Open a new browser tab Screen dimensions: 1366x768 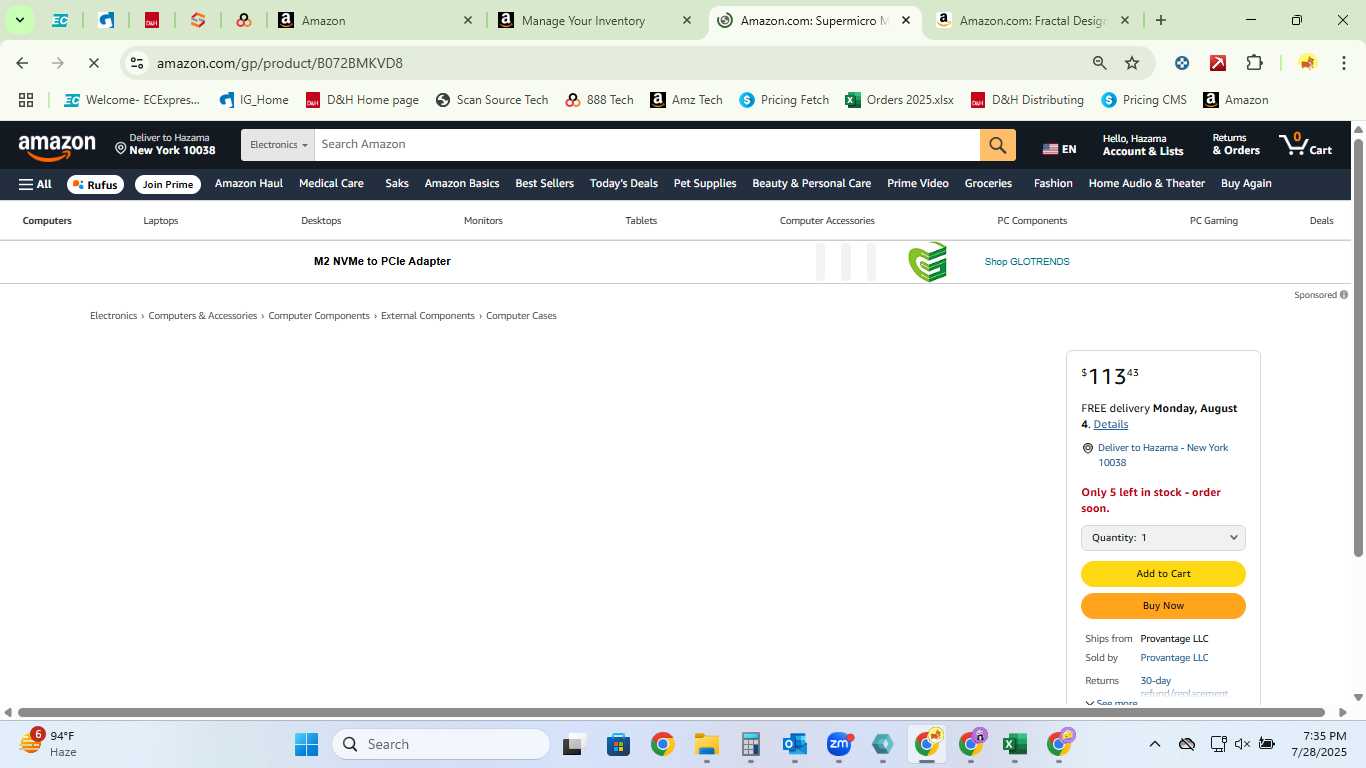point(1160,20)
